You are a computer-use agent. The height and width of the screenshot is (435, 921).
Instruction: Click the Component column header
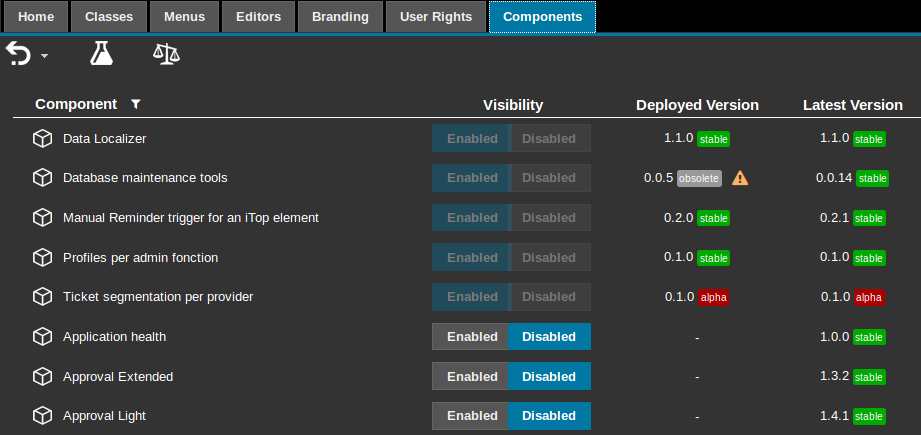(x=76, y=104)
